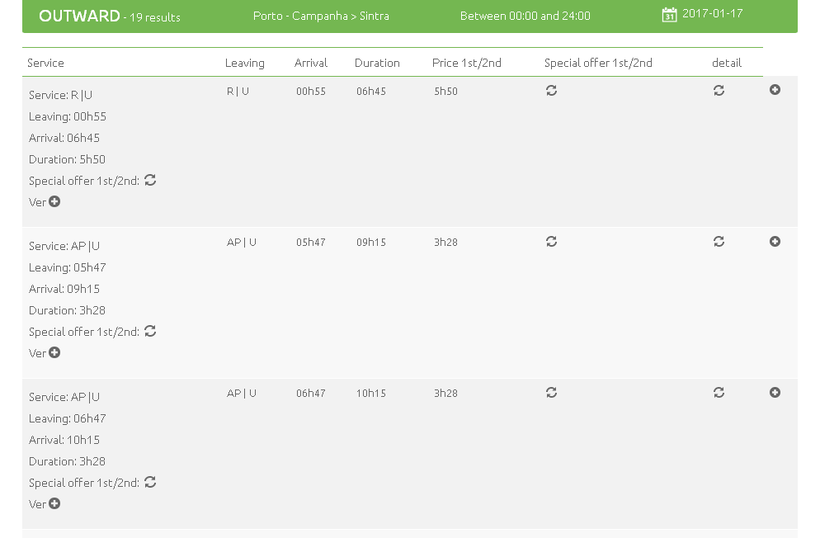820x538 pixels.
Task: Click Ver plus icon under 05h47 service
Action: tap(54, 353)
